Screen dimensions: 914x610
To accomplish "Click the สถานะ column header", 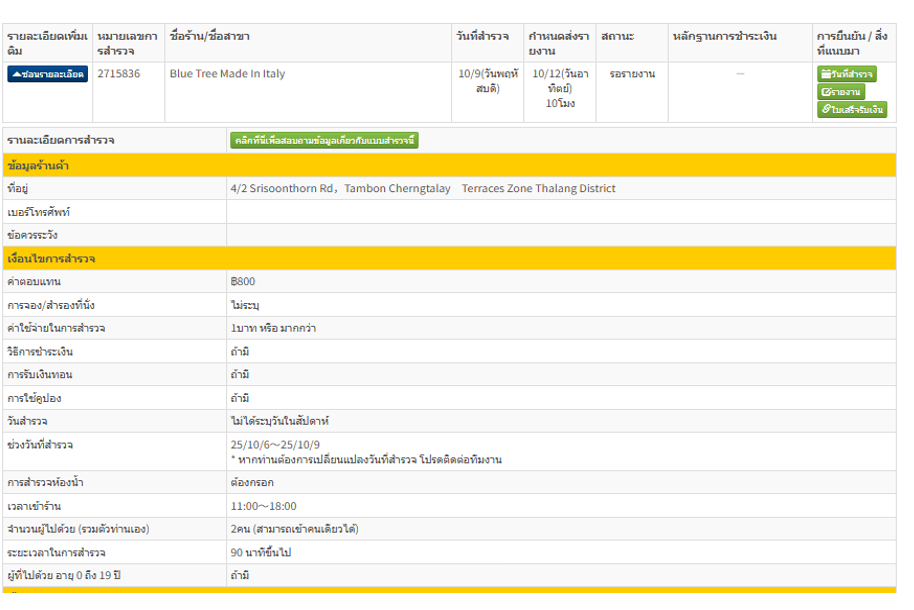I will 618,36.
